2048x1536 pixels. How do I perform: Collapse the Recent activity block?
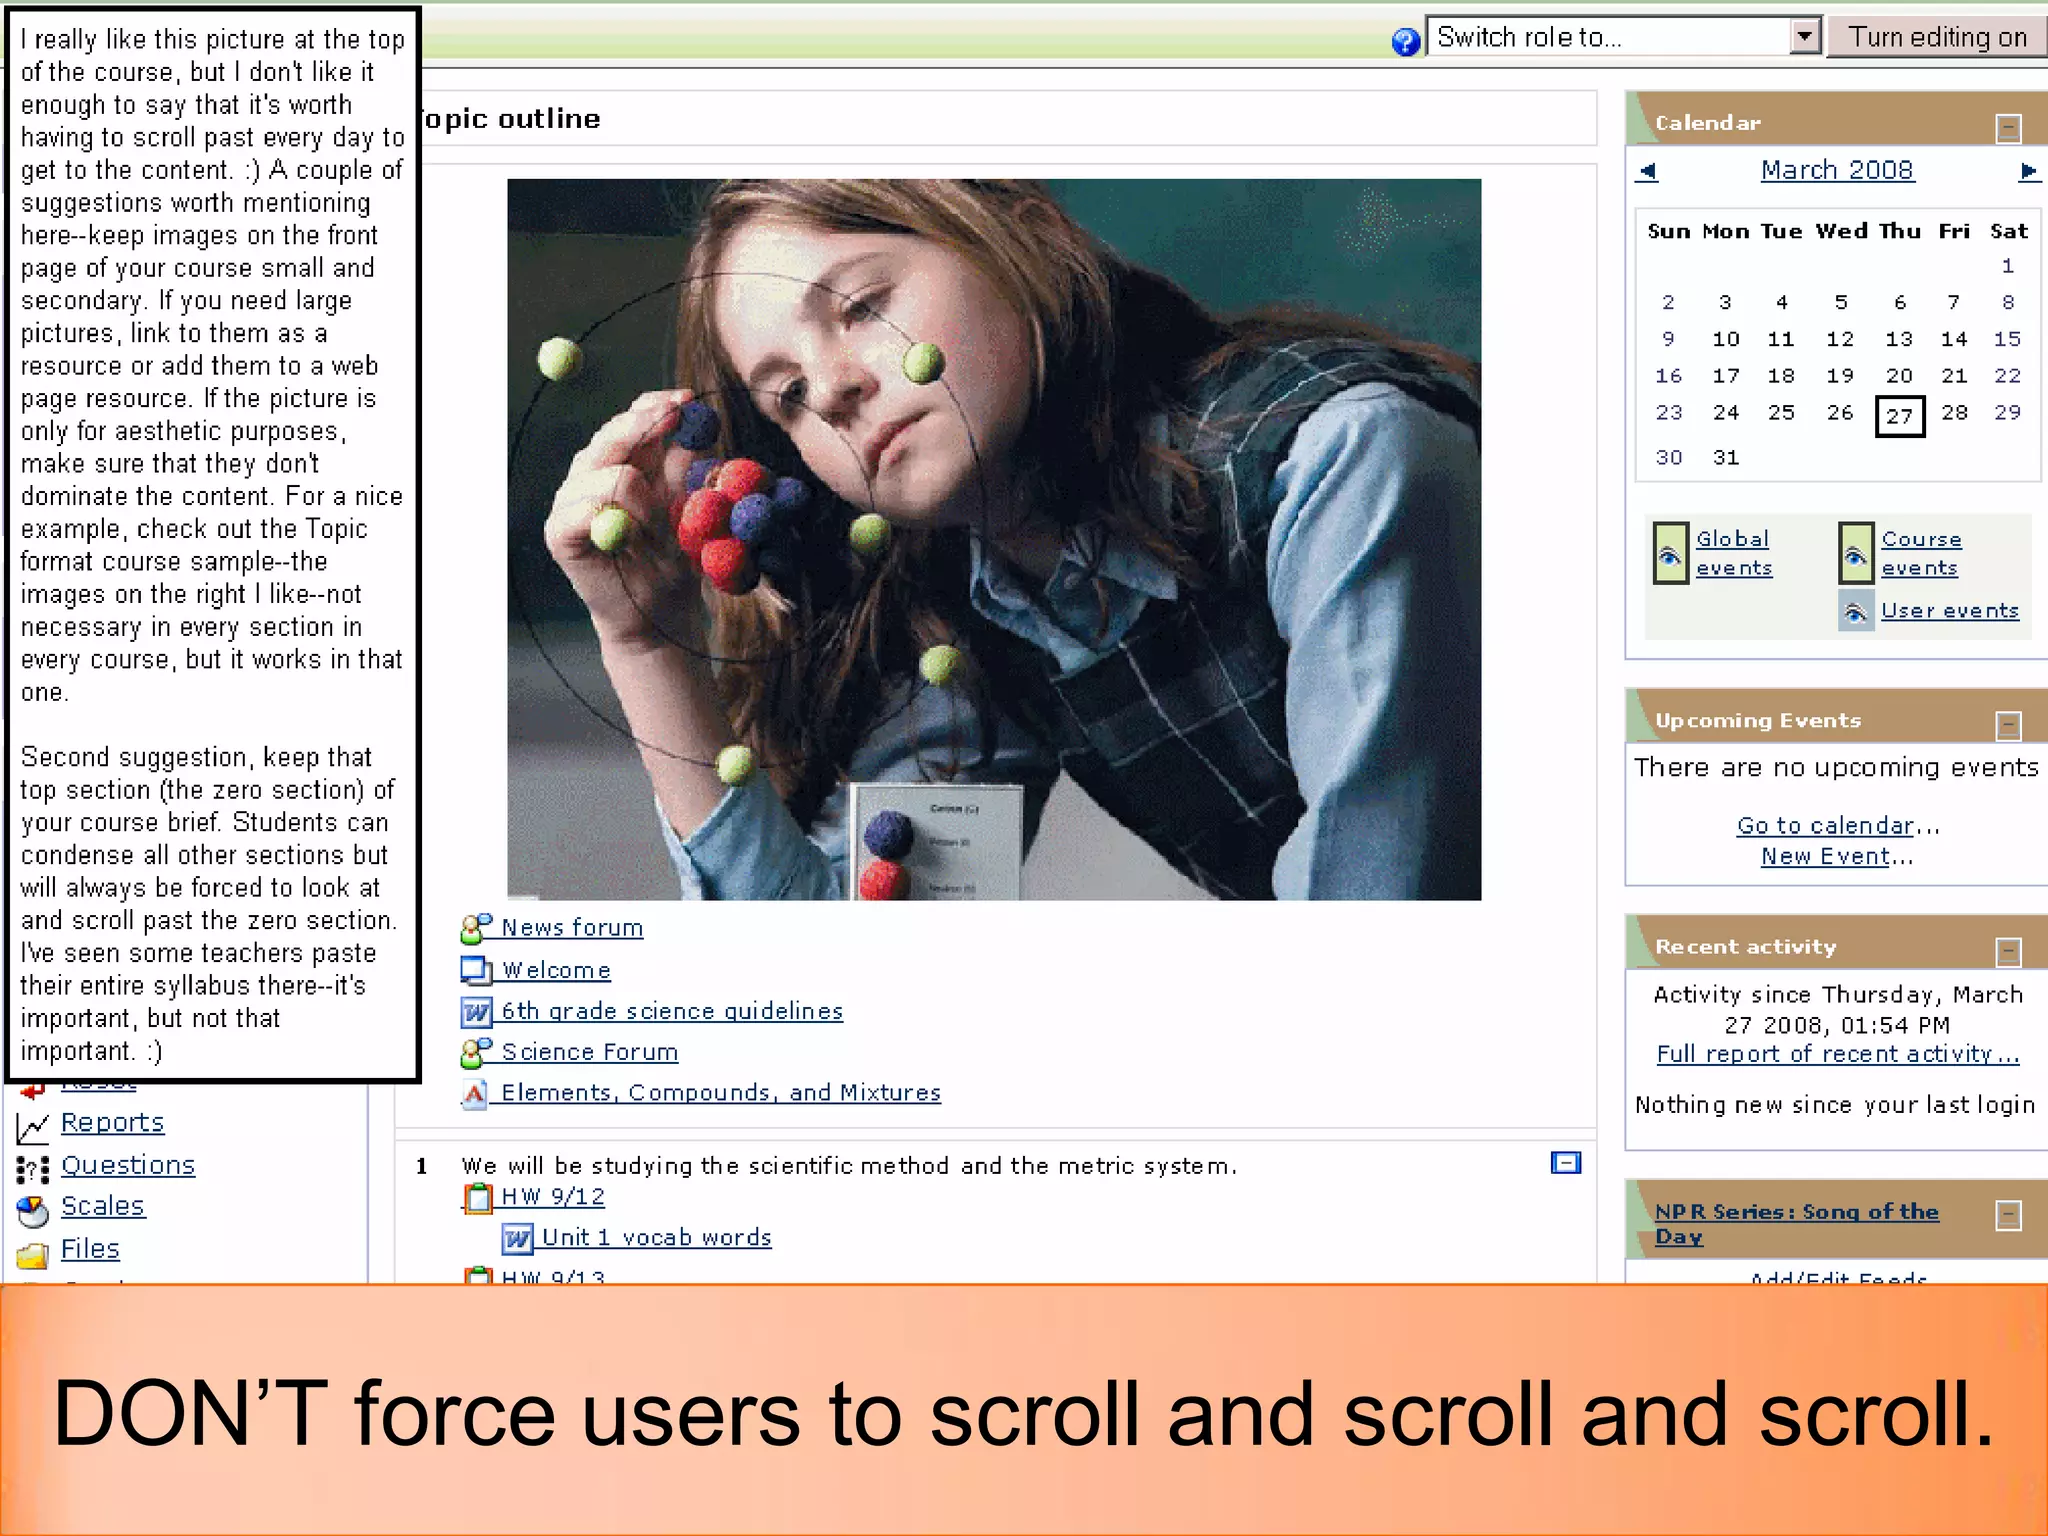point(2008,951)
